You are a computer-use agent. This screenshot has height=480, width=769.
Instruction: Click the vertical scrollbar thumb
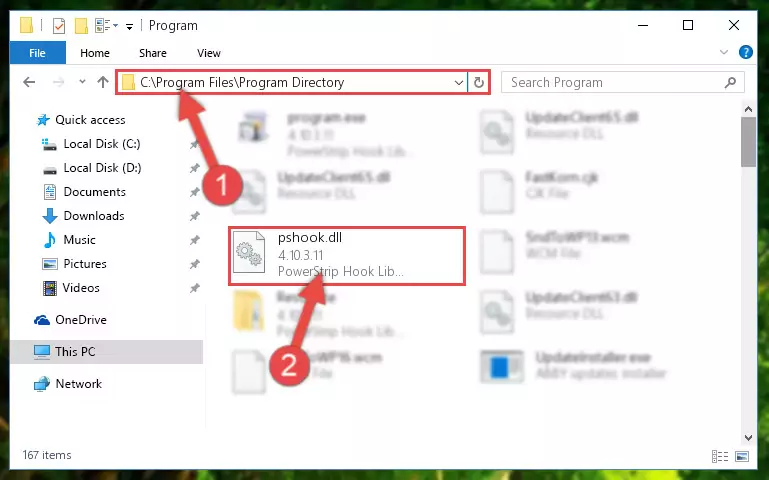pyautogui.click(x=748, y=142)
